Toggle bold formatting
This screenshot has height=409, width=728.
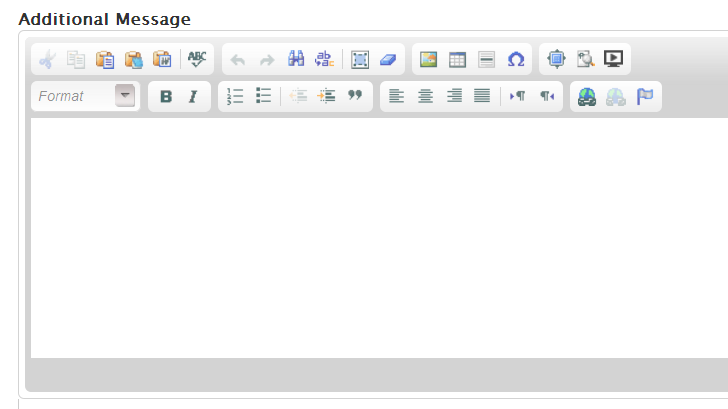[x=166, y=96]
